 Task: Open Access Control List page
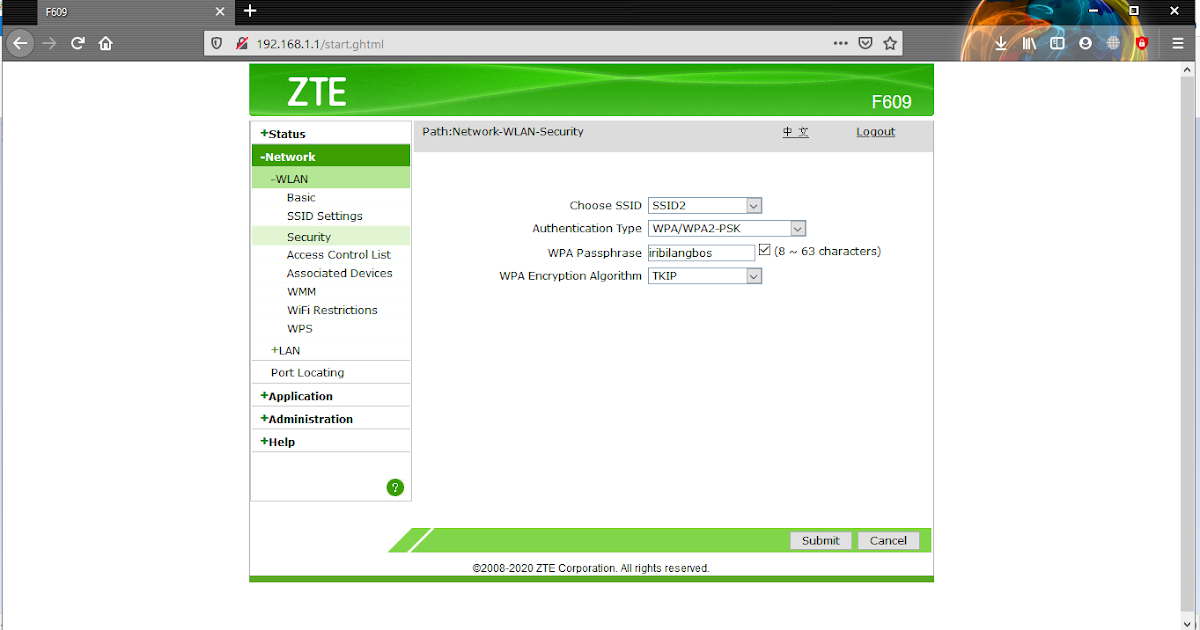[339, 255]
